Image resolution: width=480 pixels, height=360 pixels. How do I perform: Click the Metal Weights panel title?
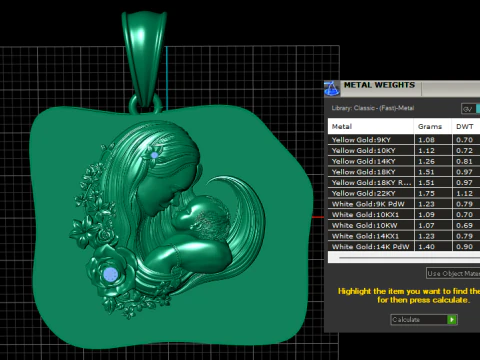tap(379, 85)
